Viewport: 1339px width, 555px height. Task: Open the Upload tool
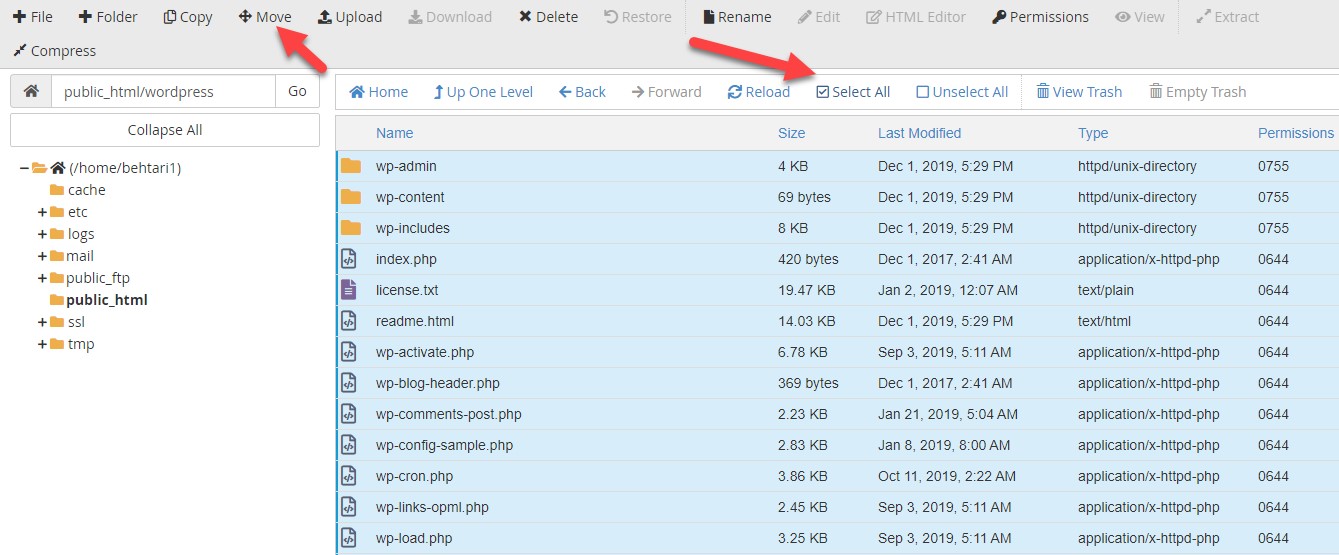(x=350, y=17)
